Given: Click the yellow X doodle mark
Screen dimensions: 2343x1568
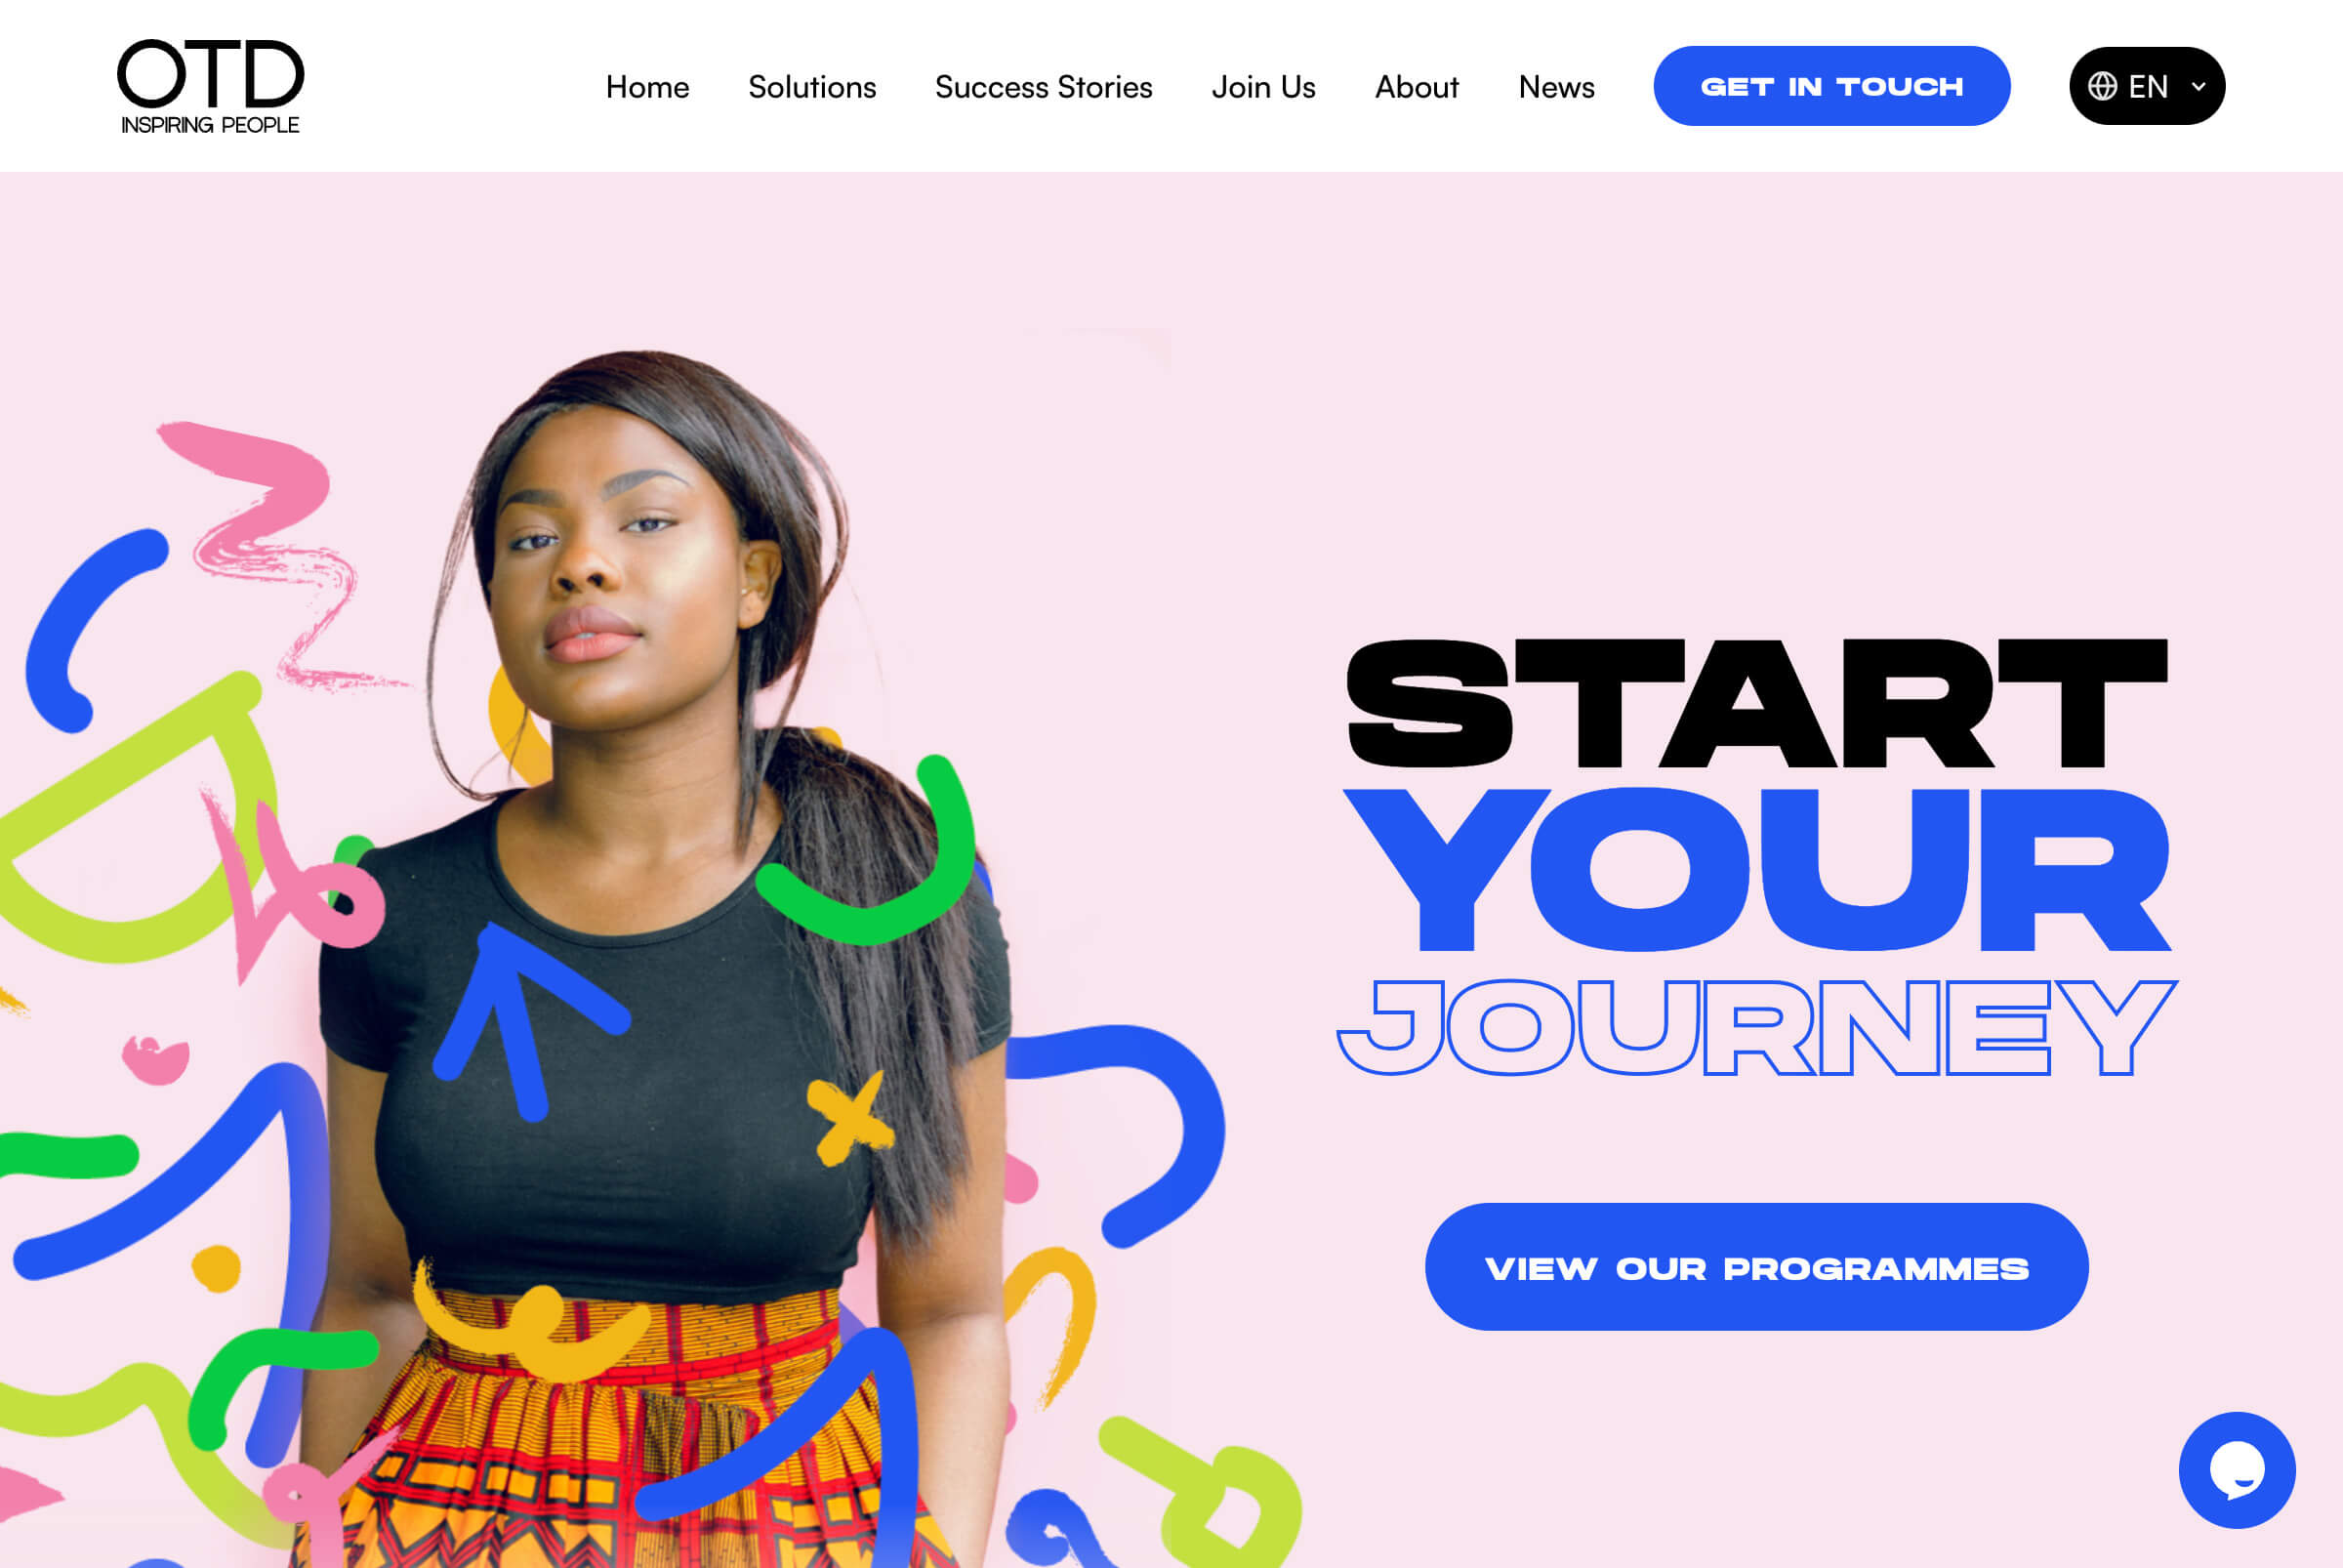Looking at the screenshot, I should click(848, 1118).
